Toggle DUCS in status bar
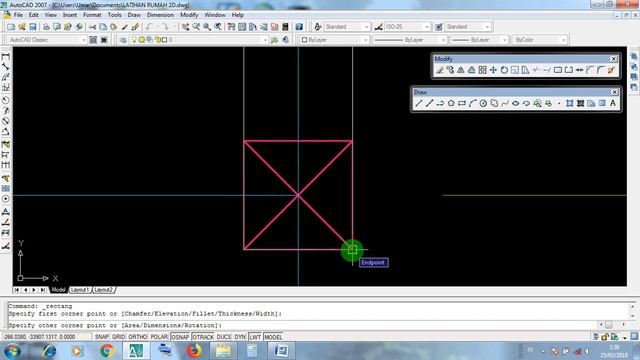The width and height of the screenshot is (640, 360). tap(224, 337)
